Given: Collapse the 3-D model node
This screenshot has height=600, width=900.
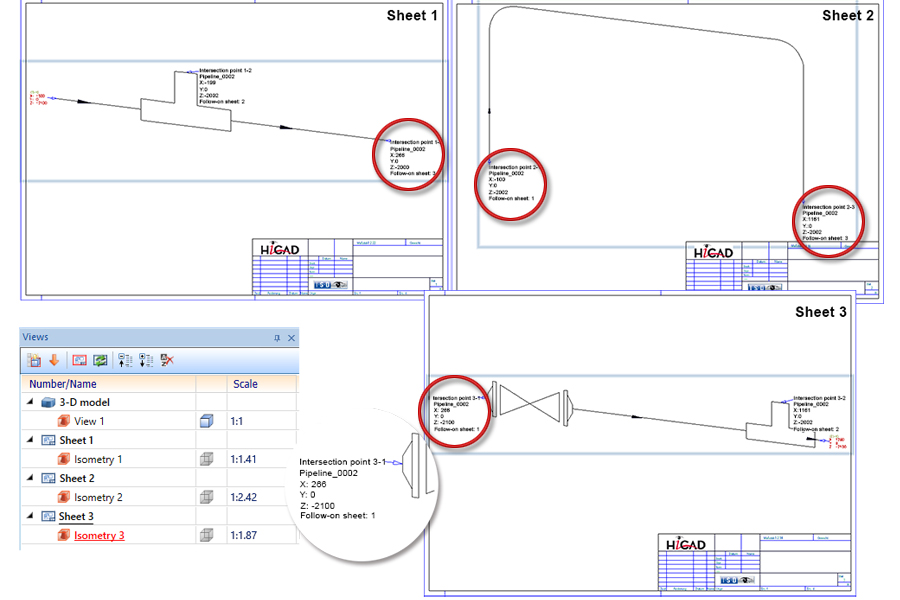Looking at the screenshot, I should (x=30, y=402).
